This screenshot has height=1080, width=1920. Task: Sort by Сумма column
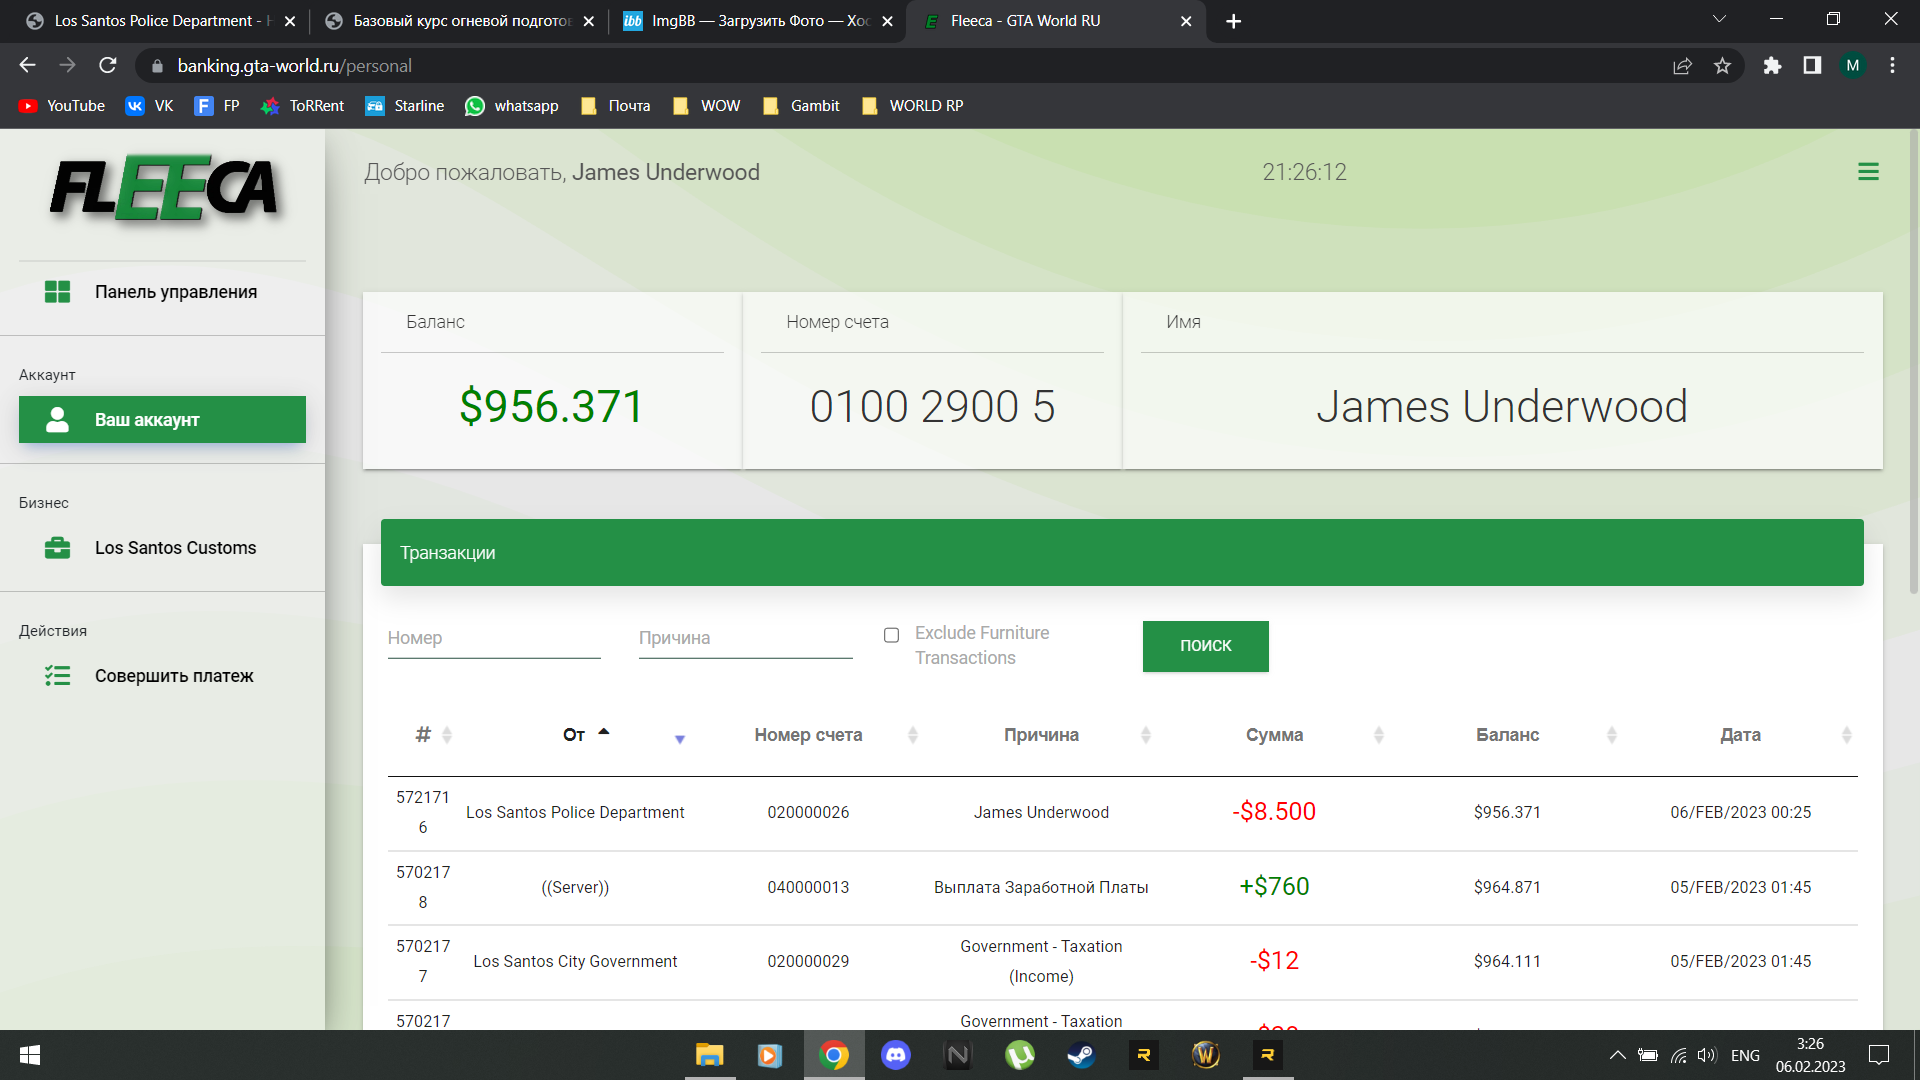[1379, 735]
